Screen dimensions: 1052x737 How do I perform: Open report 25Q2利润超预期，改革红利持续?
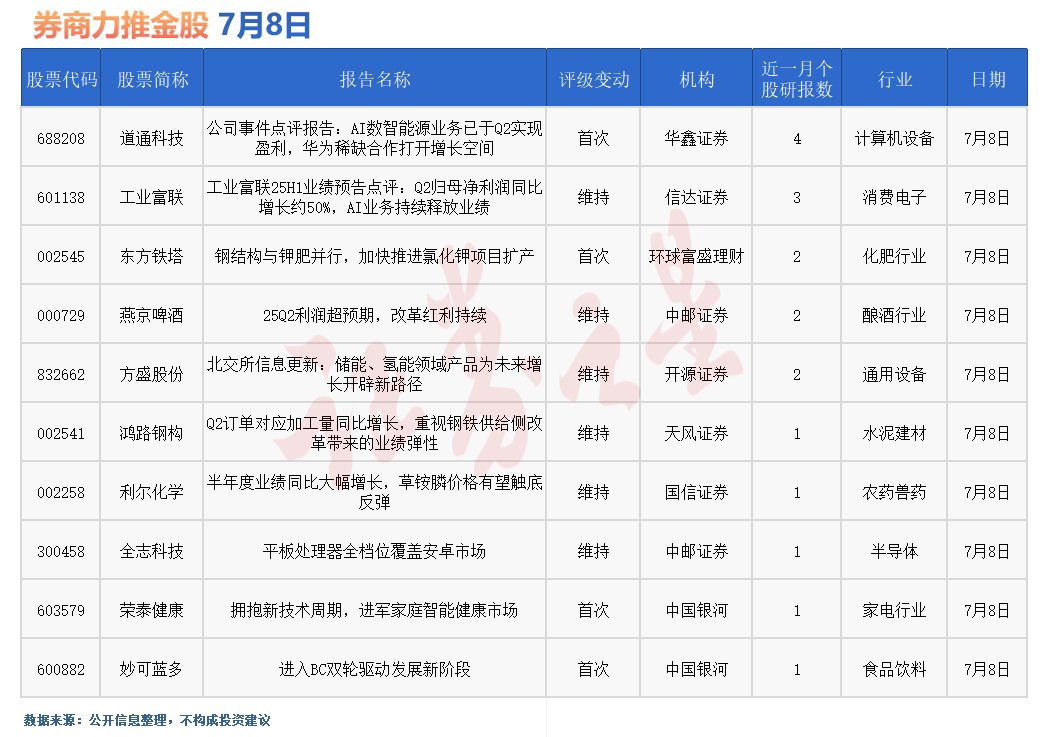(x=374, y=315)
